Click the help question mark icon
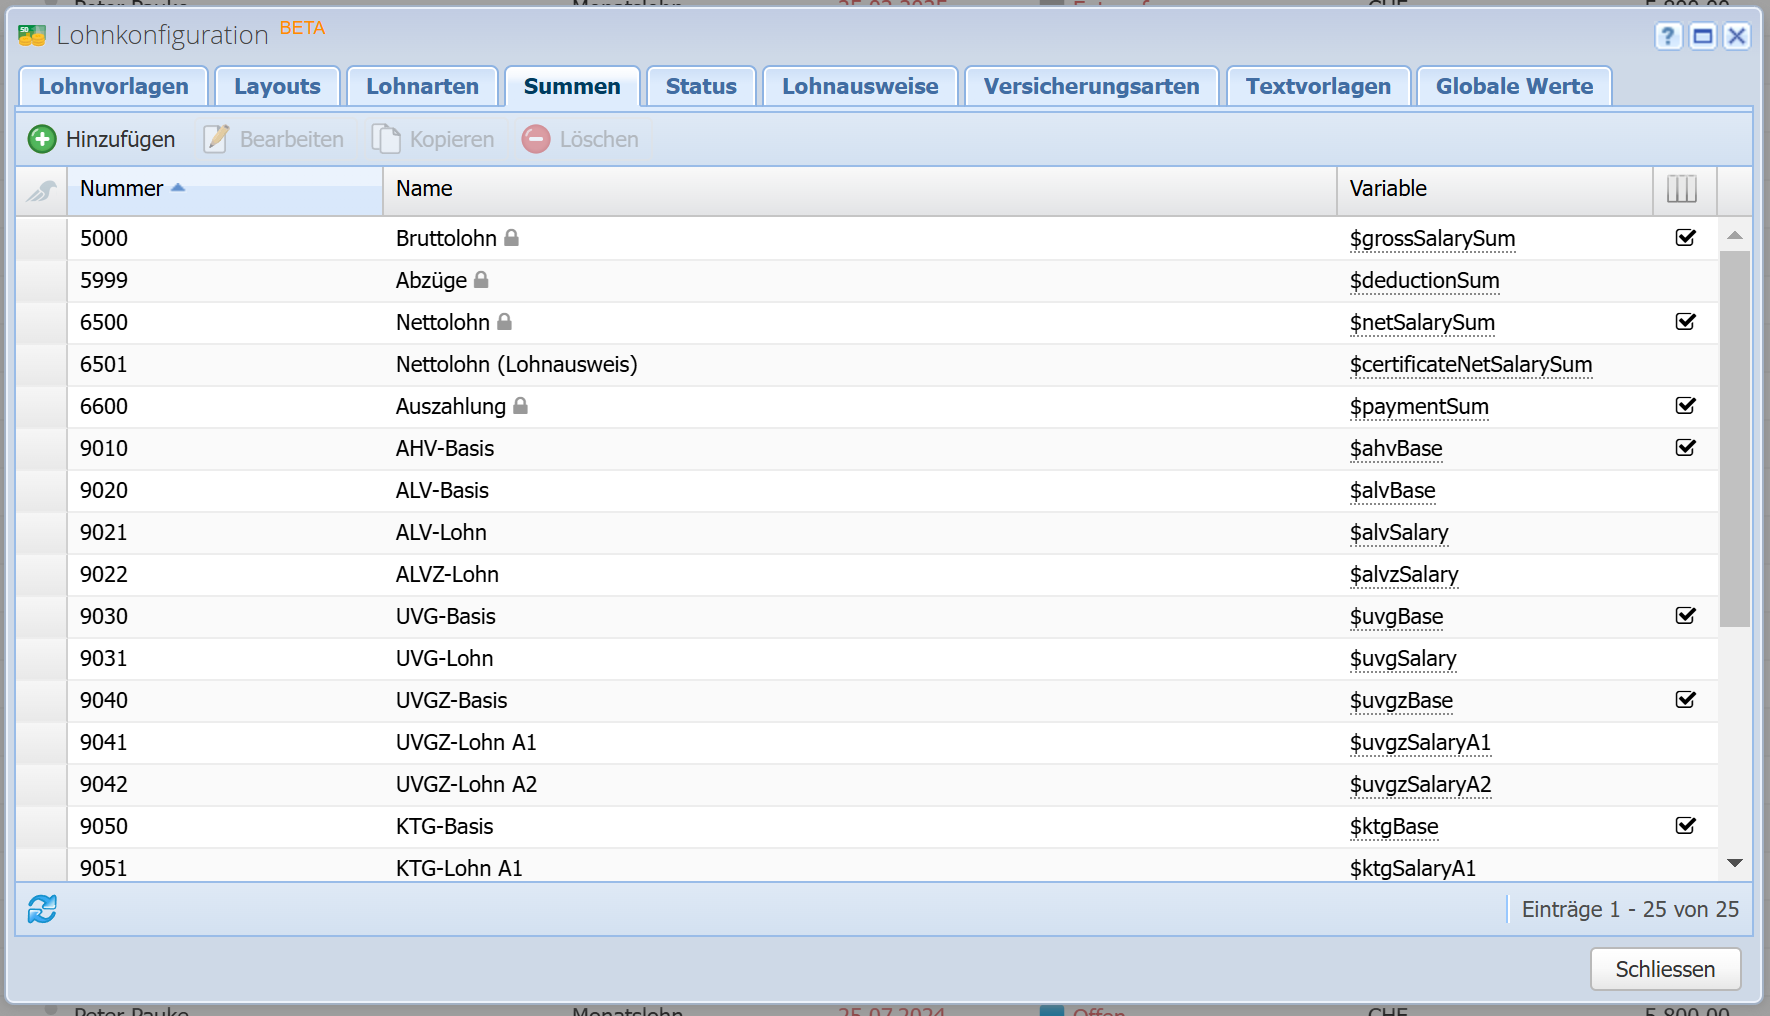 (1667, 37)
